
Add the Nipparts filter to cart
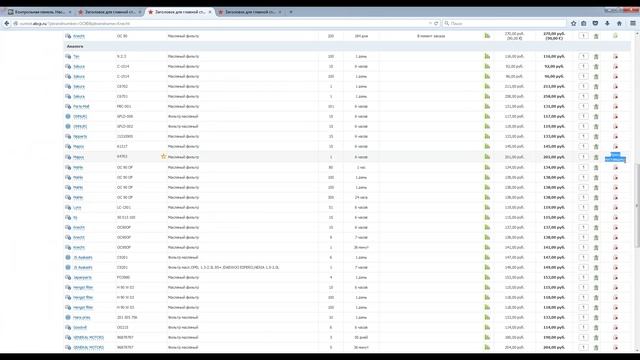[x=596, y=137]
